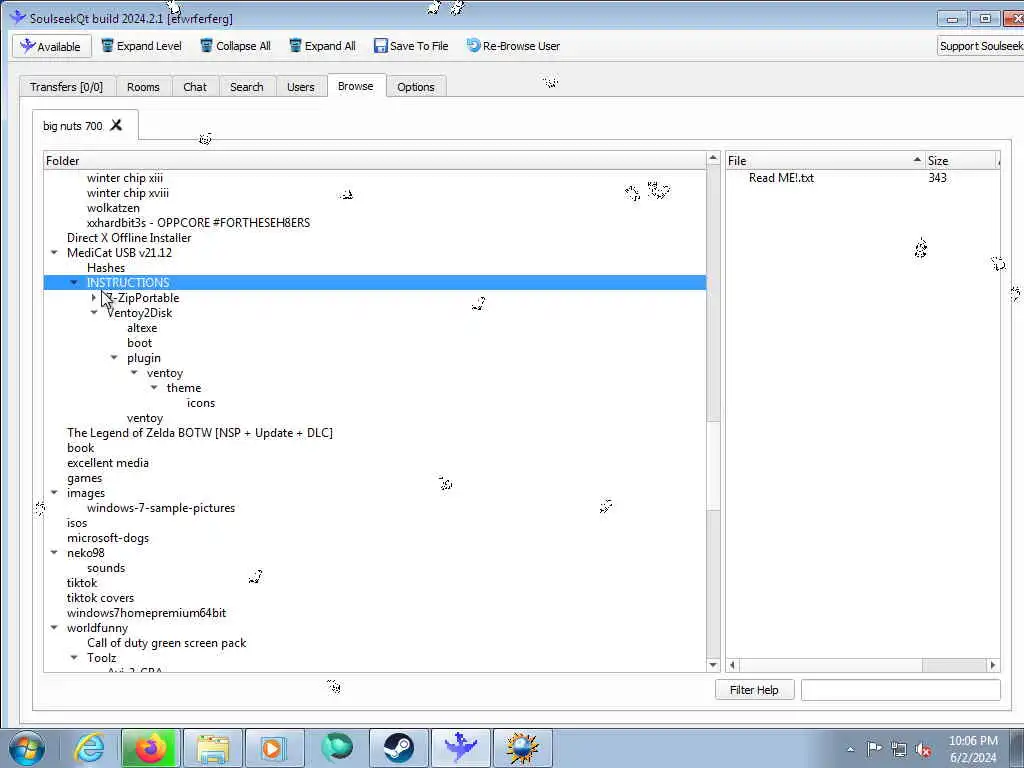Screen dimensions: 1024x768
Task: Select the microsoft-dogs folder
Action: point(108,538)
